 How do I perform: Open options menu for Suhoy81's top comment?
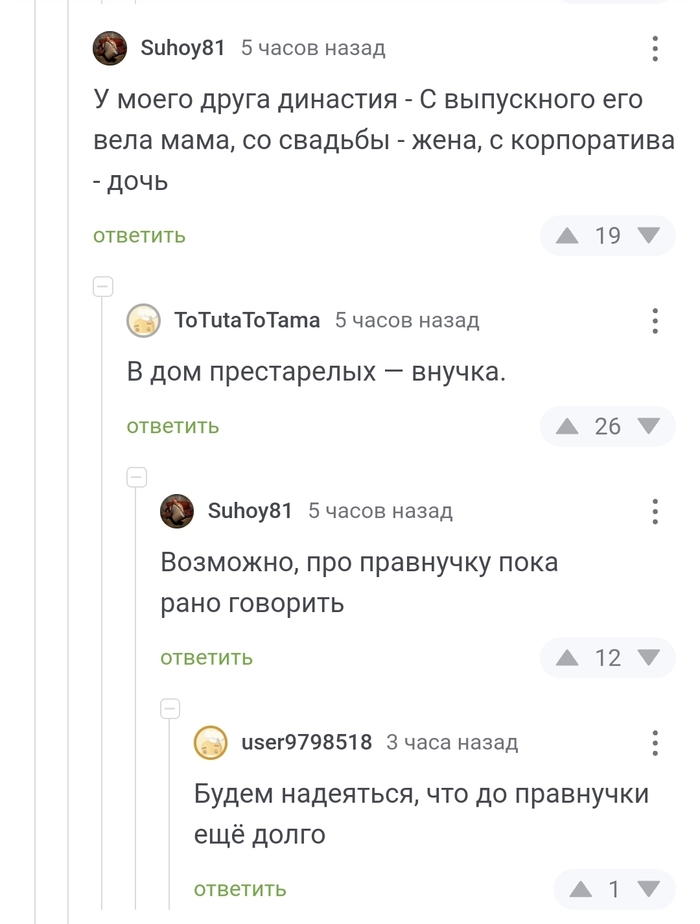(x=655, y=48)
